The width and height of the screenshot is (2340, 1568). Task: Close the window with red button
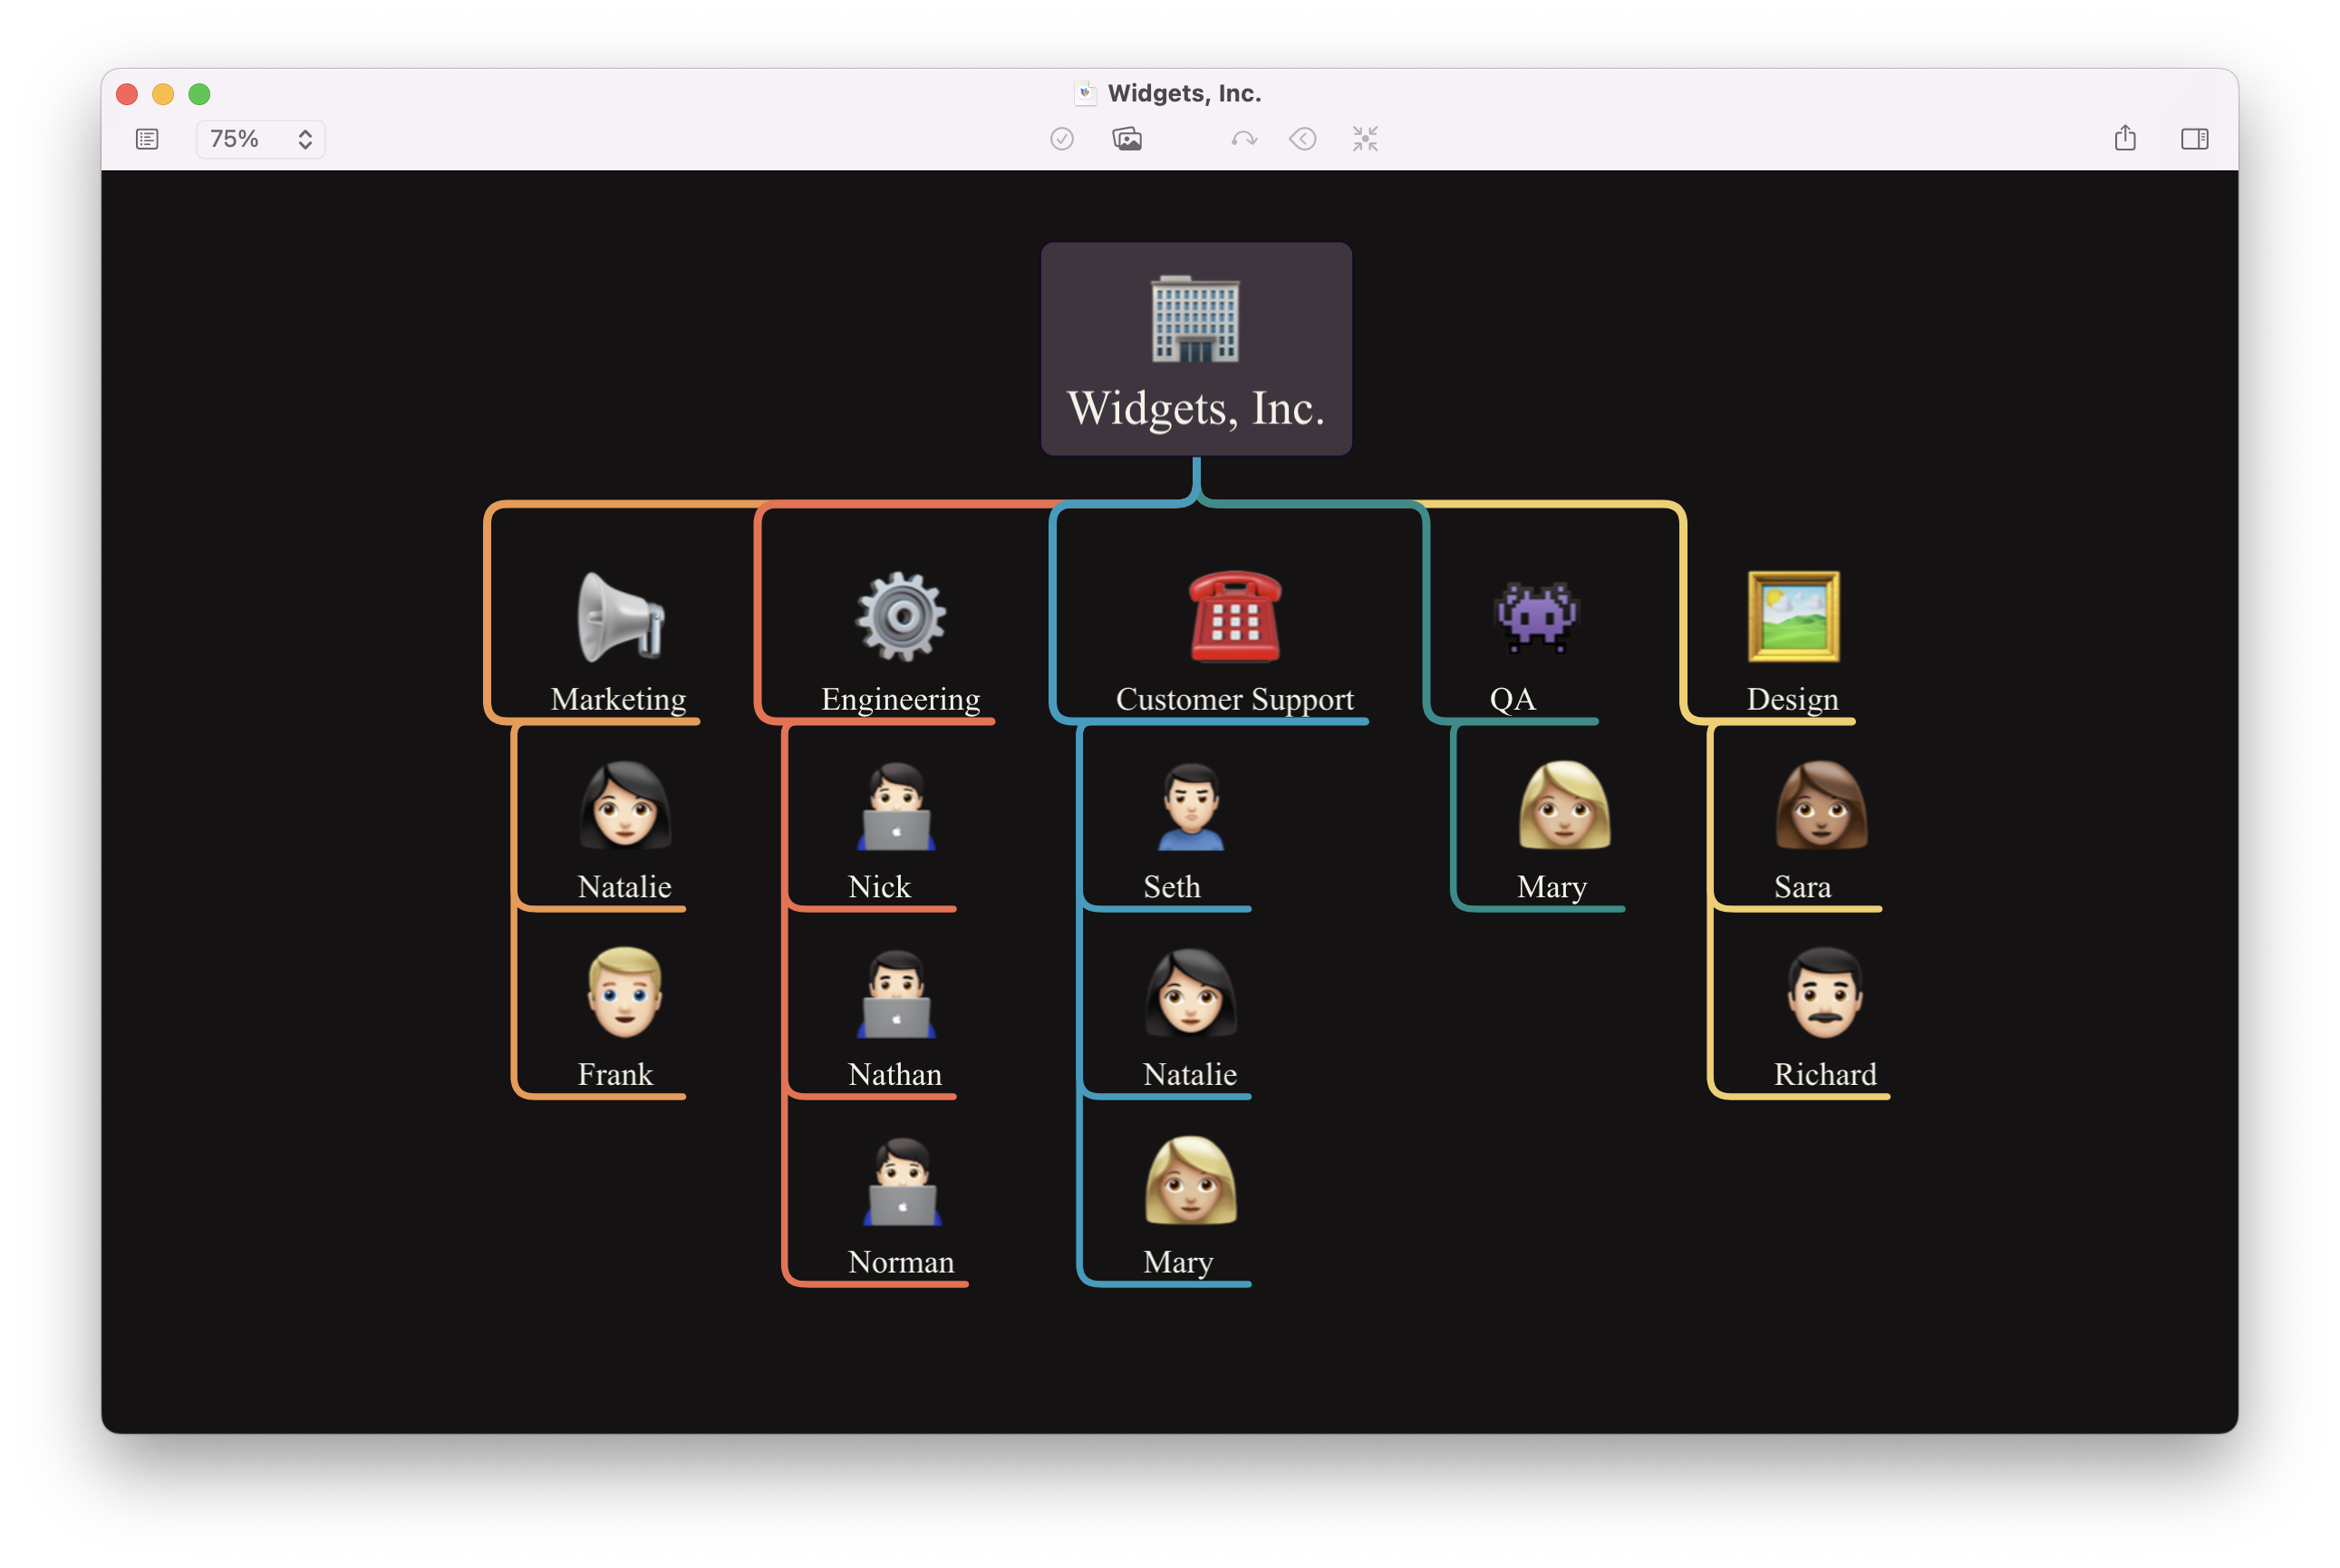click(x=127, y=94)
